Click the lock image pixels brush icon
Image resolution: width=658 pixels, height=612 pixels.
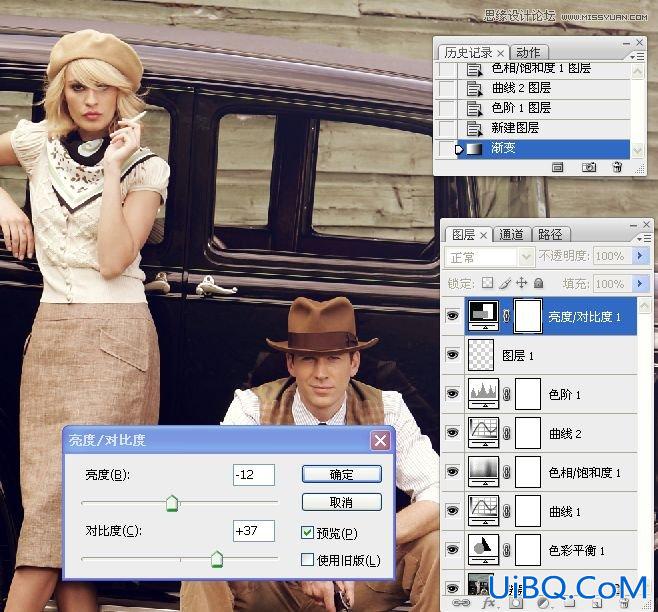coord(505,283)
